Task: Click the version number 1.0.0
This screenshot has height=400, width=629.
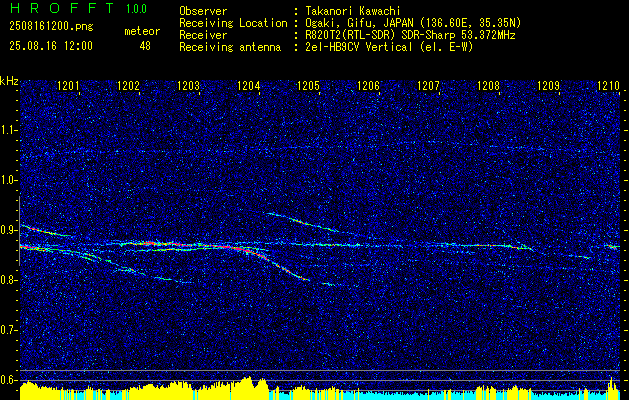Action: [136, 8]
